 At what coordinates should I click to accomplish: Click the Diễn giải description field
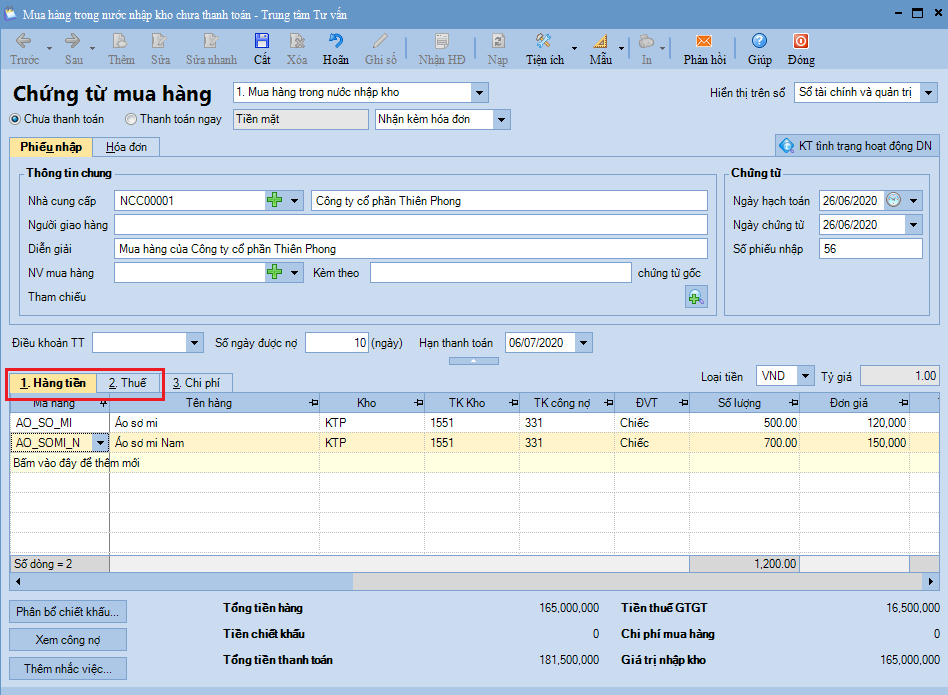tap(411, 249)
